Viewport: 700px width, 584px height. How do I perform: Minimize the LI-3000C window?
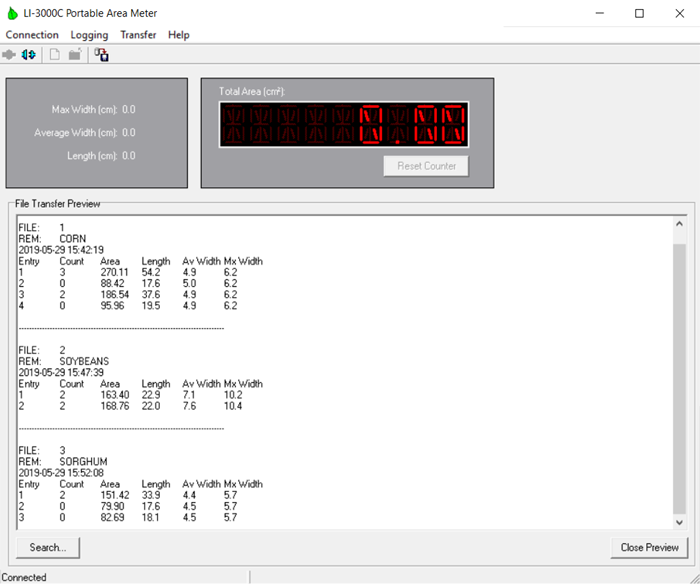(600, 13)
